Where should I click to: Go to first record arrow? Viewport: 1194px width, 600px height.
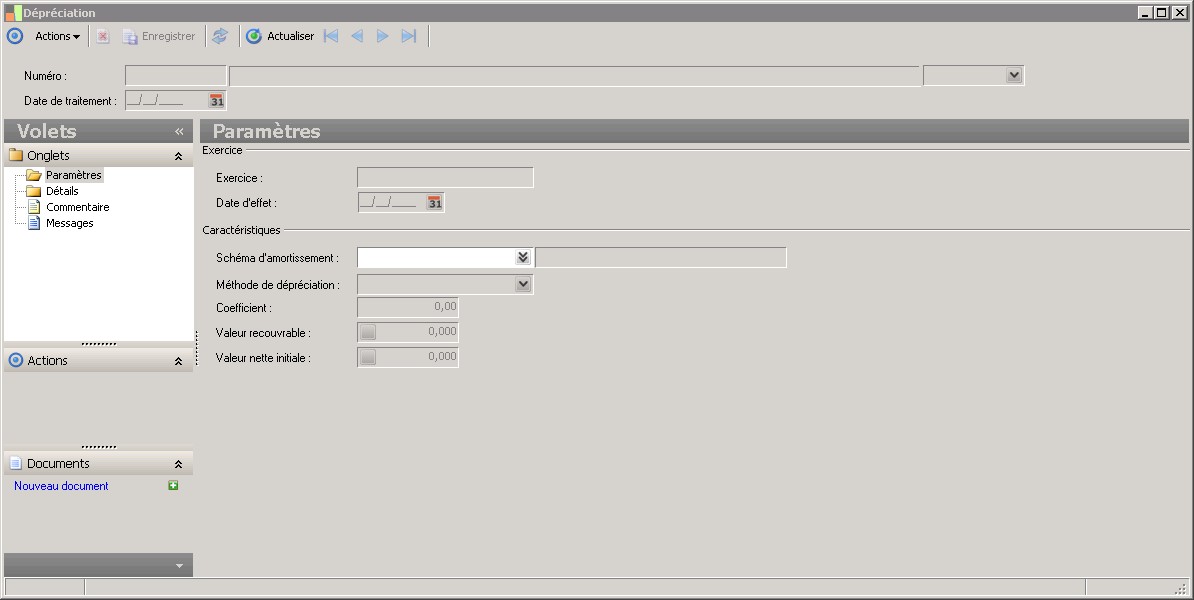point(331,36)
